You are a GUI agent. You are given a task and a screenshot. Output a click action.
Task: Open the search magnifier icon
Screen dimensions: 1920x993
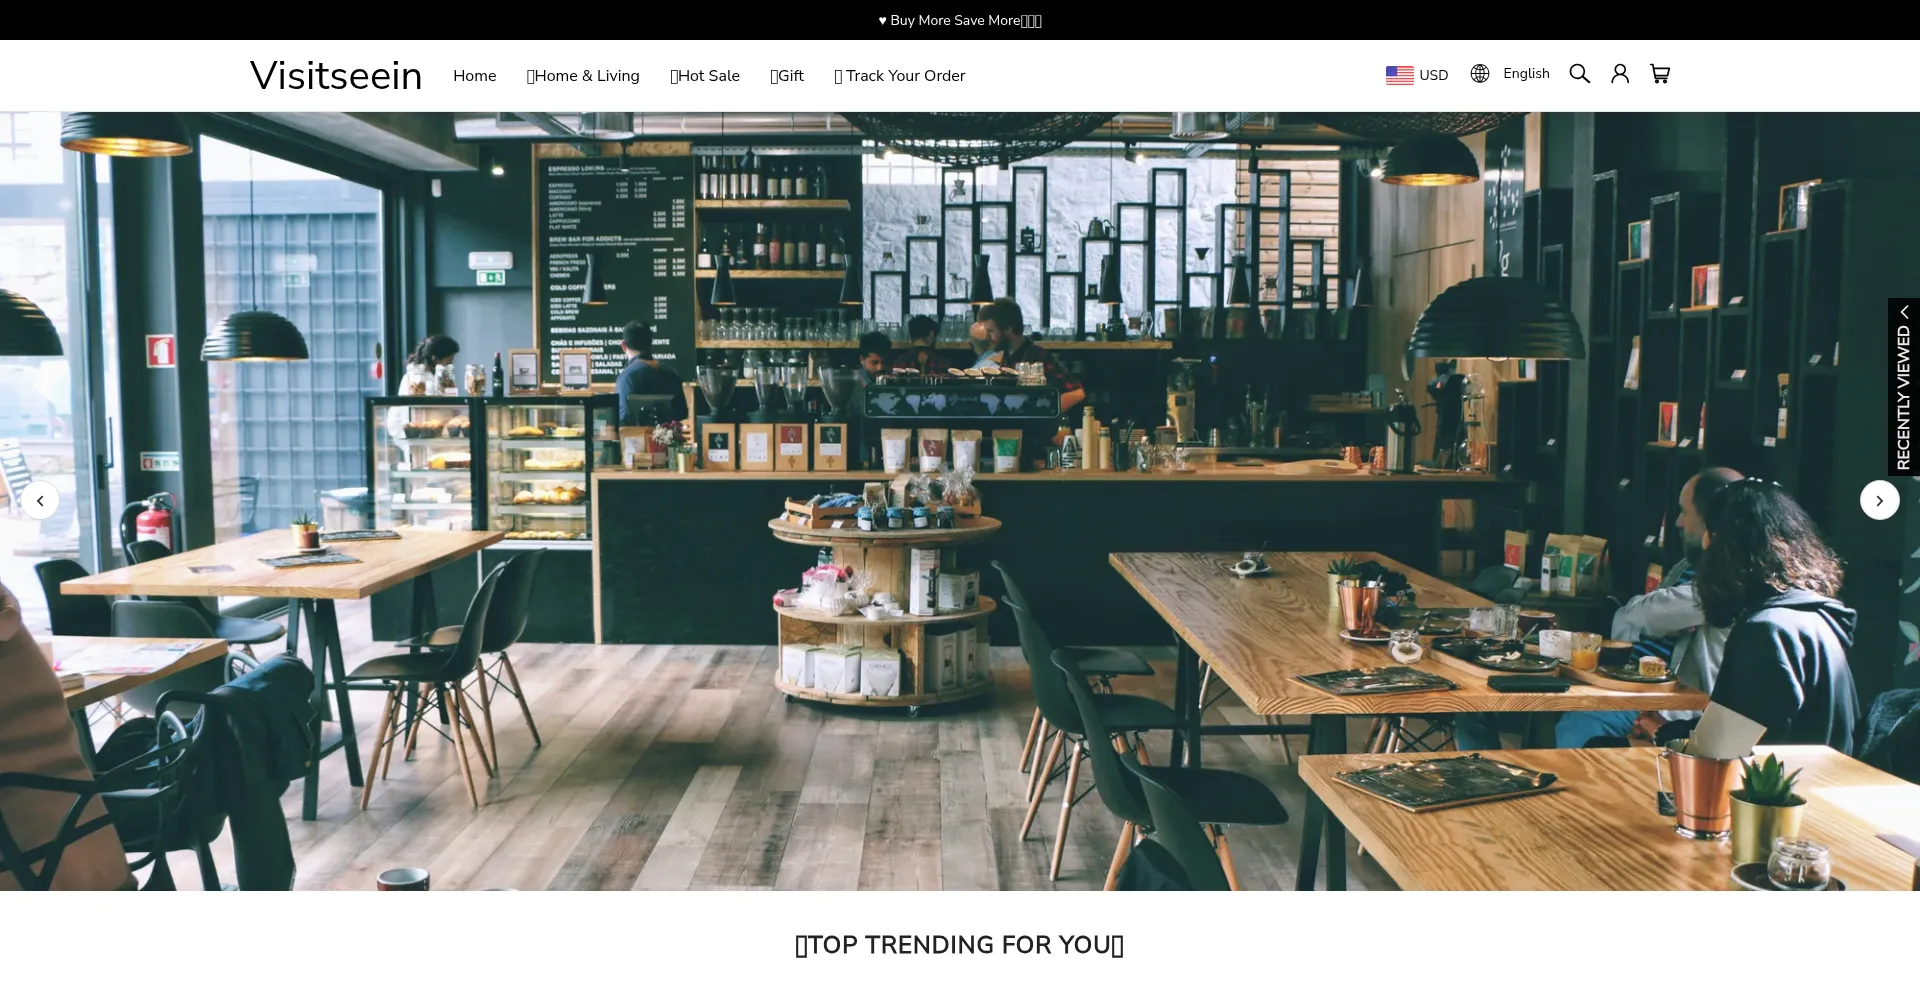(x=1579, y=74)
